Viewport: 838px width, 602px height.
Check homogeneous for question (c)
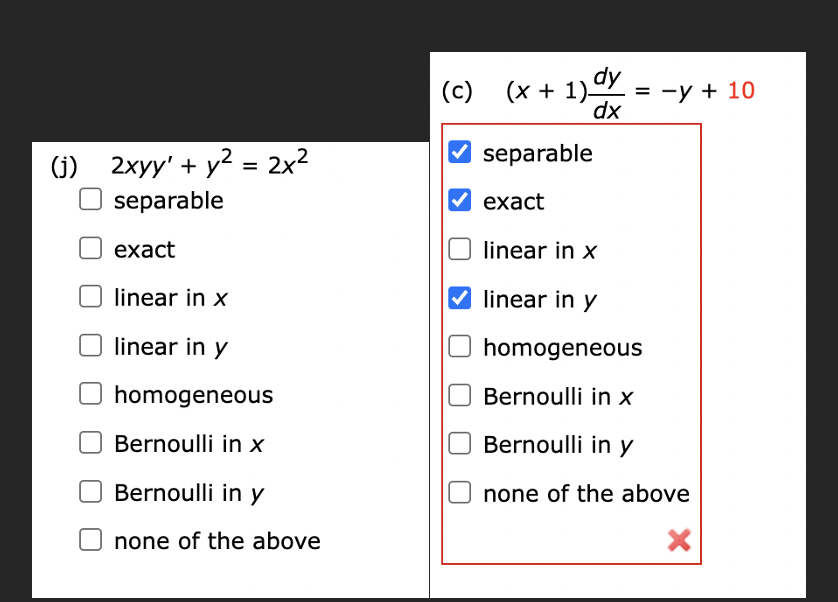click(x=459, y=346)
